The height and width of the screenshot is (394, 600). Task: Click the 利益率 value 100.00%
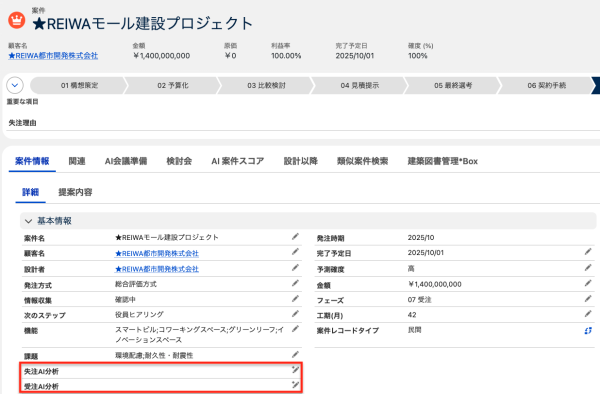pos(286,56)
